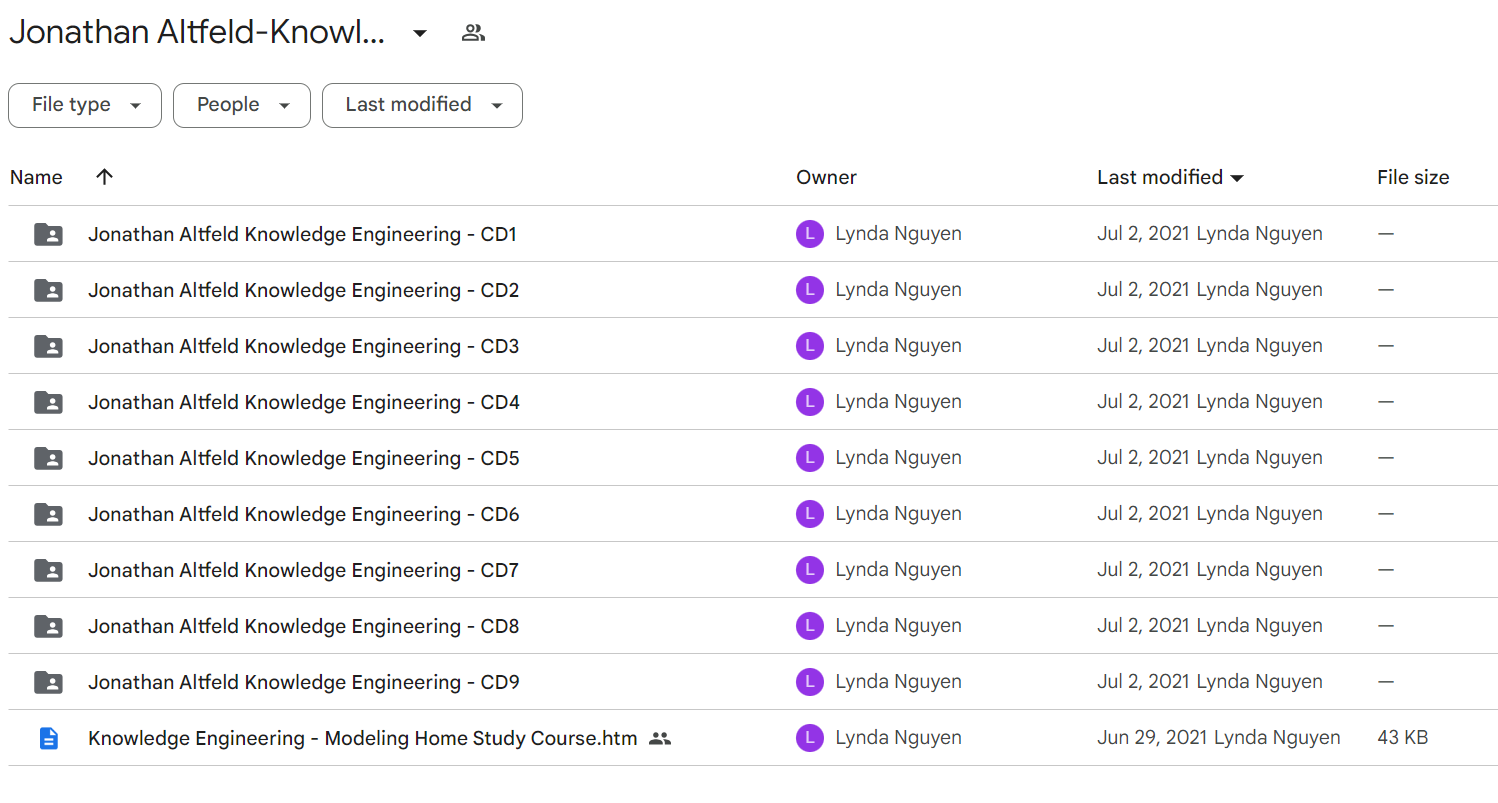Screen dimensions: 1498x803
Task: Click the Jun 29, 2021 modified date
Action: [1153, 738]
